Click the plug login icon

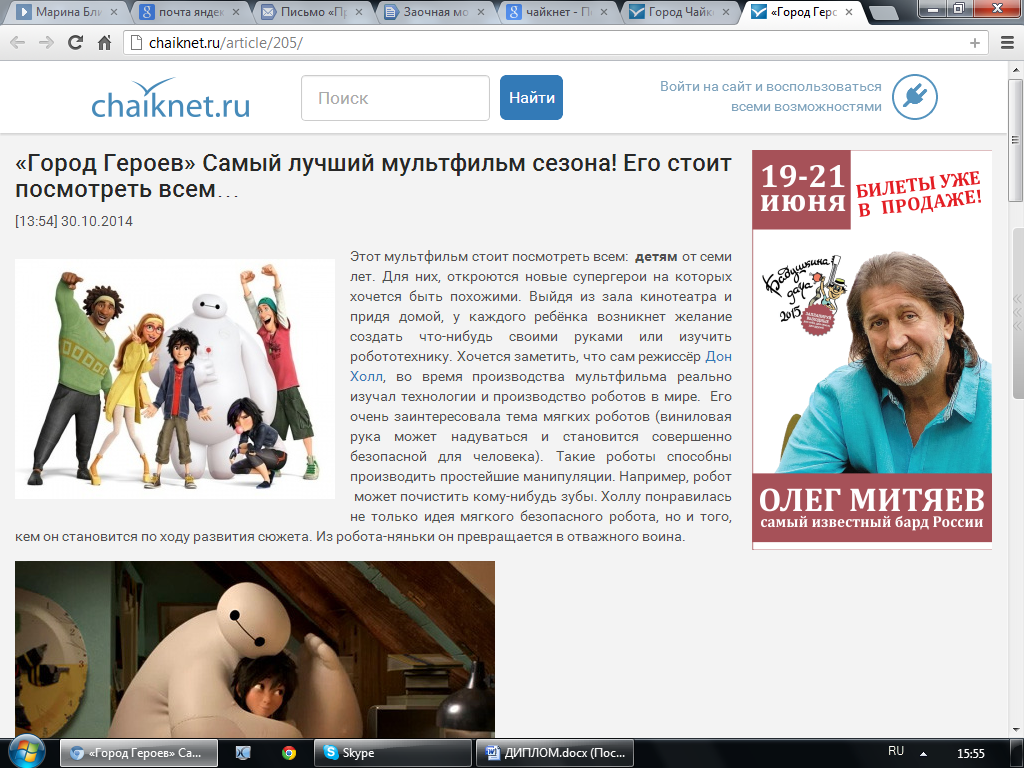point(914,97)
